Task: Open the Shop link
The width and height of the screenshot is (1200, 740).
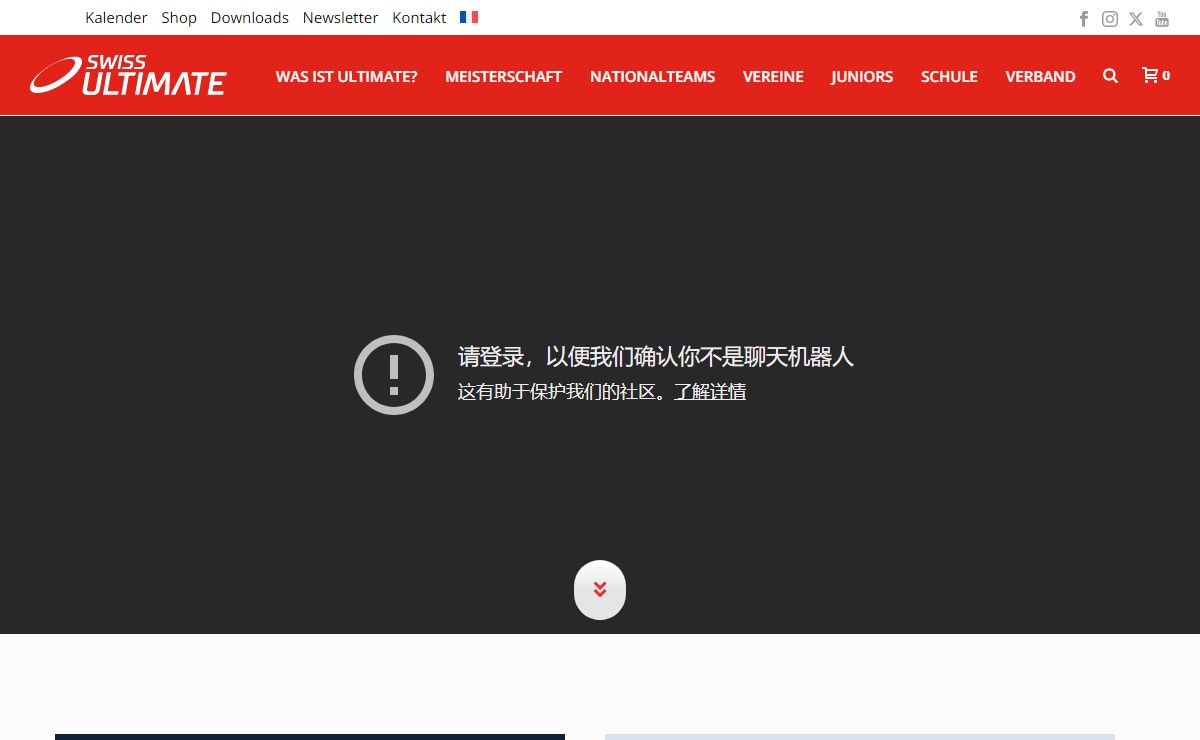Action: pos(179,17)
